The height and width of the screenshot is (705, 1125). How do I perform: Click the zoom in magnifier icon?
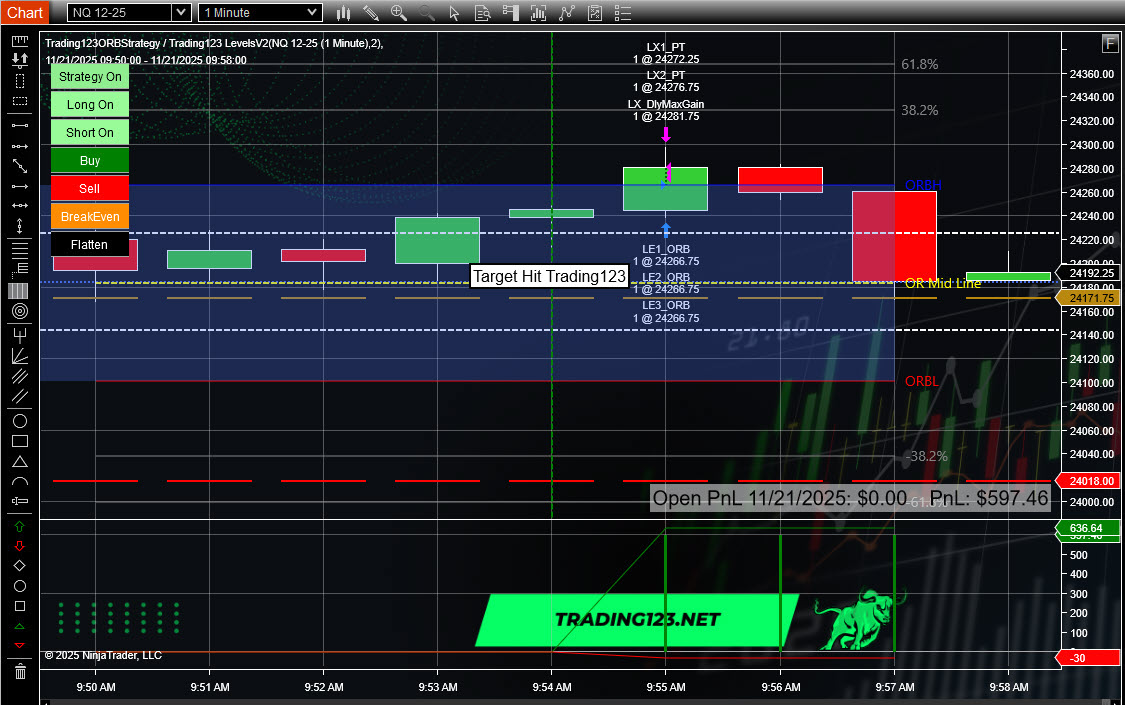point(398,13)
